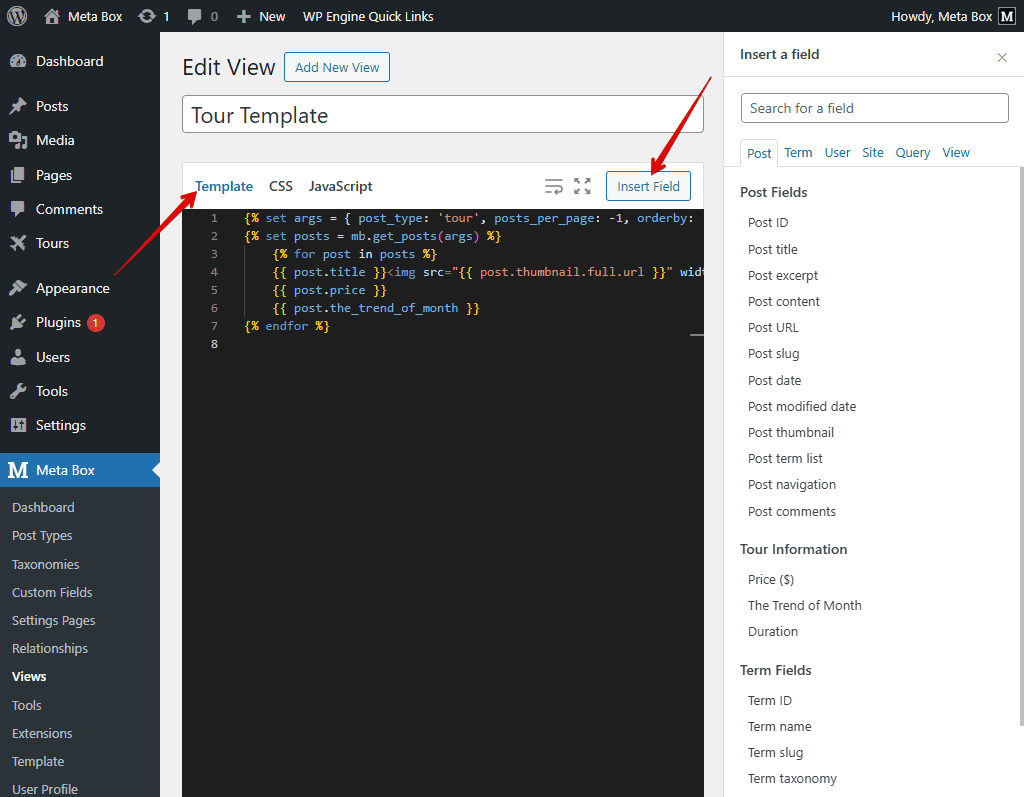Go to Tours in the sidebar
This screenshot has height=797, width=1024.
(52, 243)
